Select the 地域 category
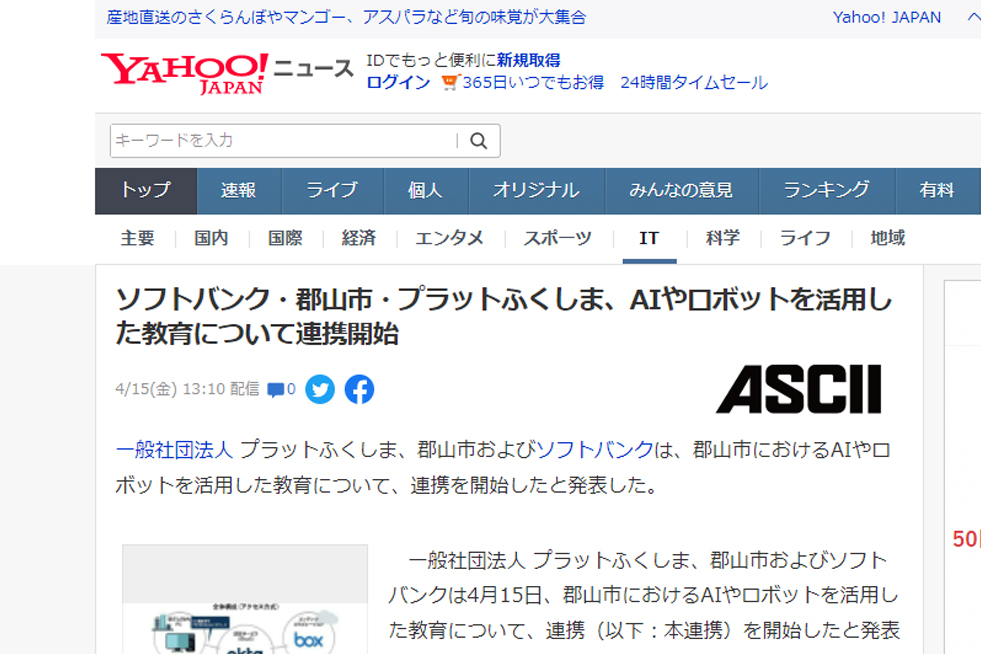981x654 pixels. pos(888,238)
